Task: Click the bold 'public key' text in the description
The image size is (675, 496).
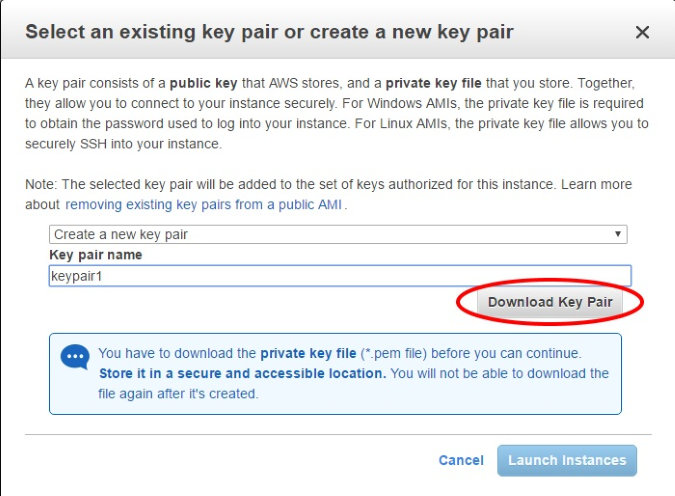Action: [203, 84]
